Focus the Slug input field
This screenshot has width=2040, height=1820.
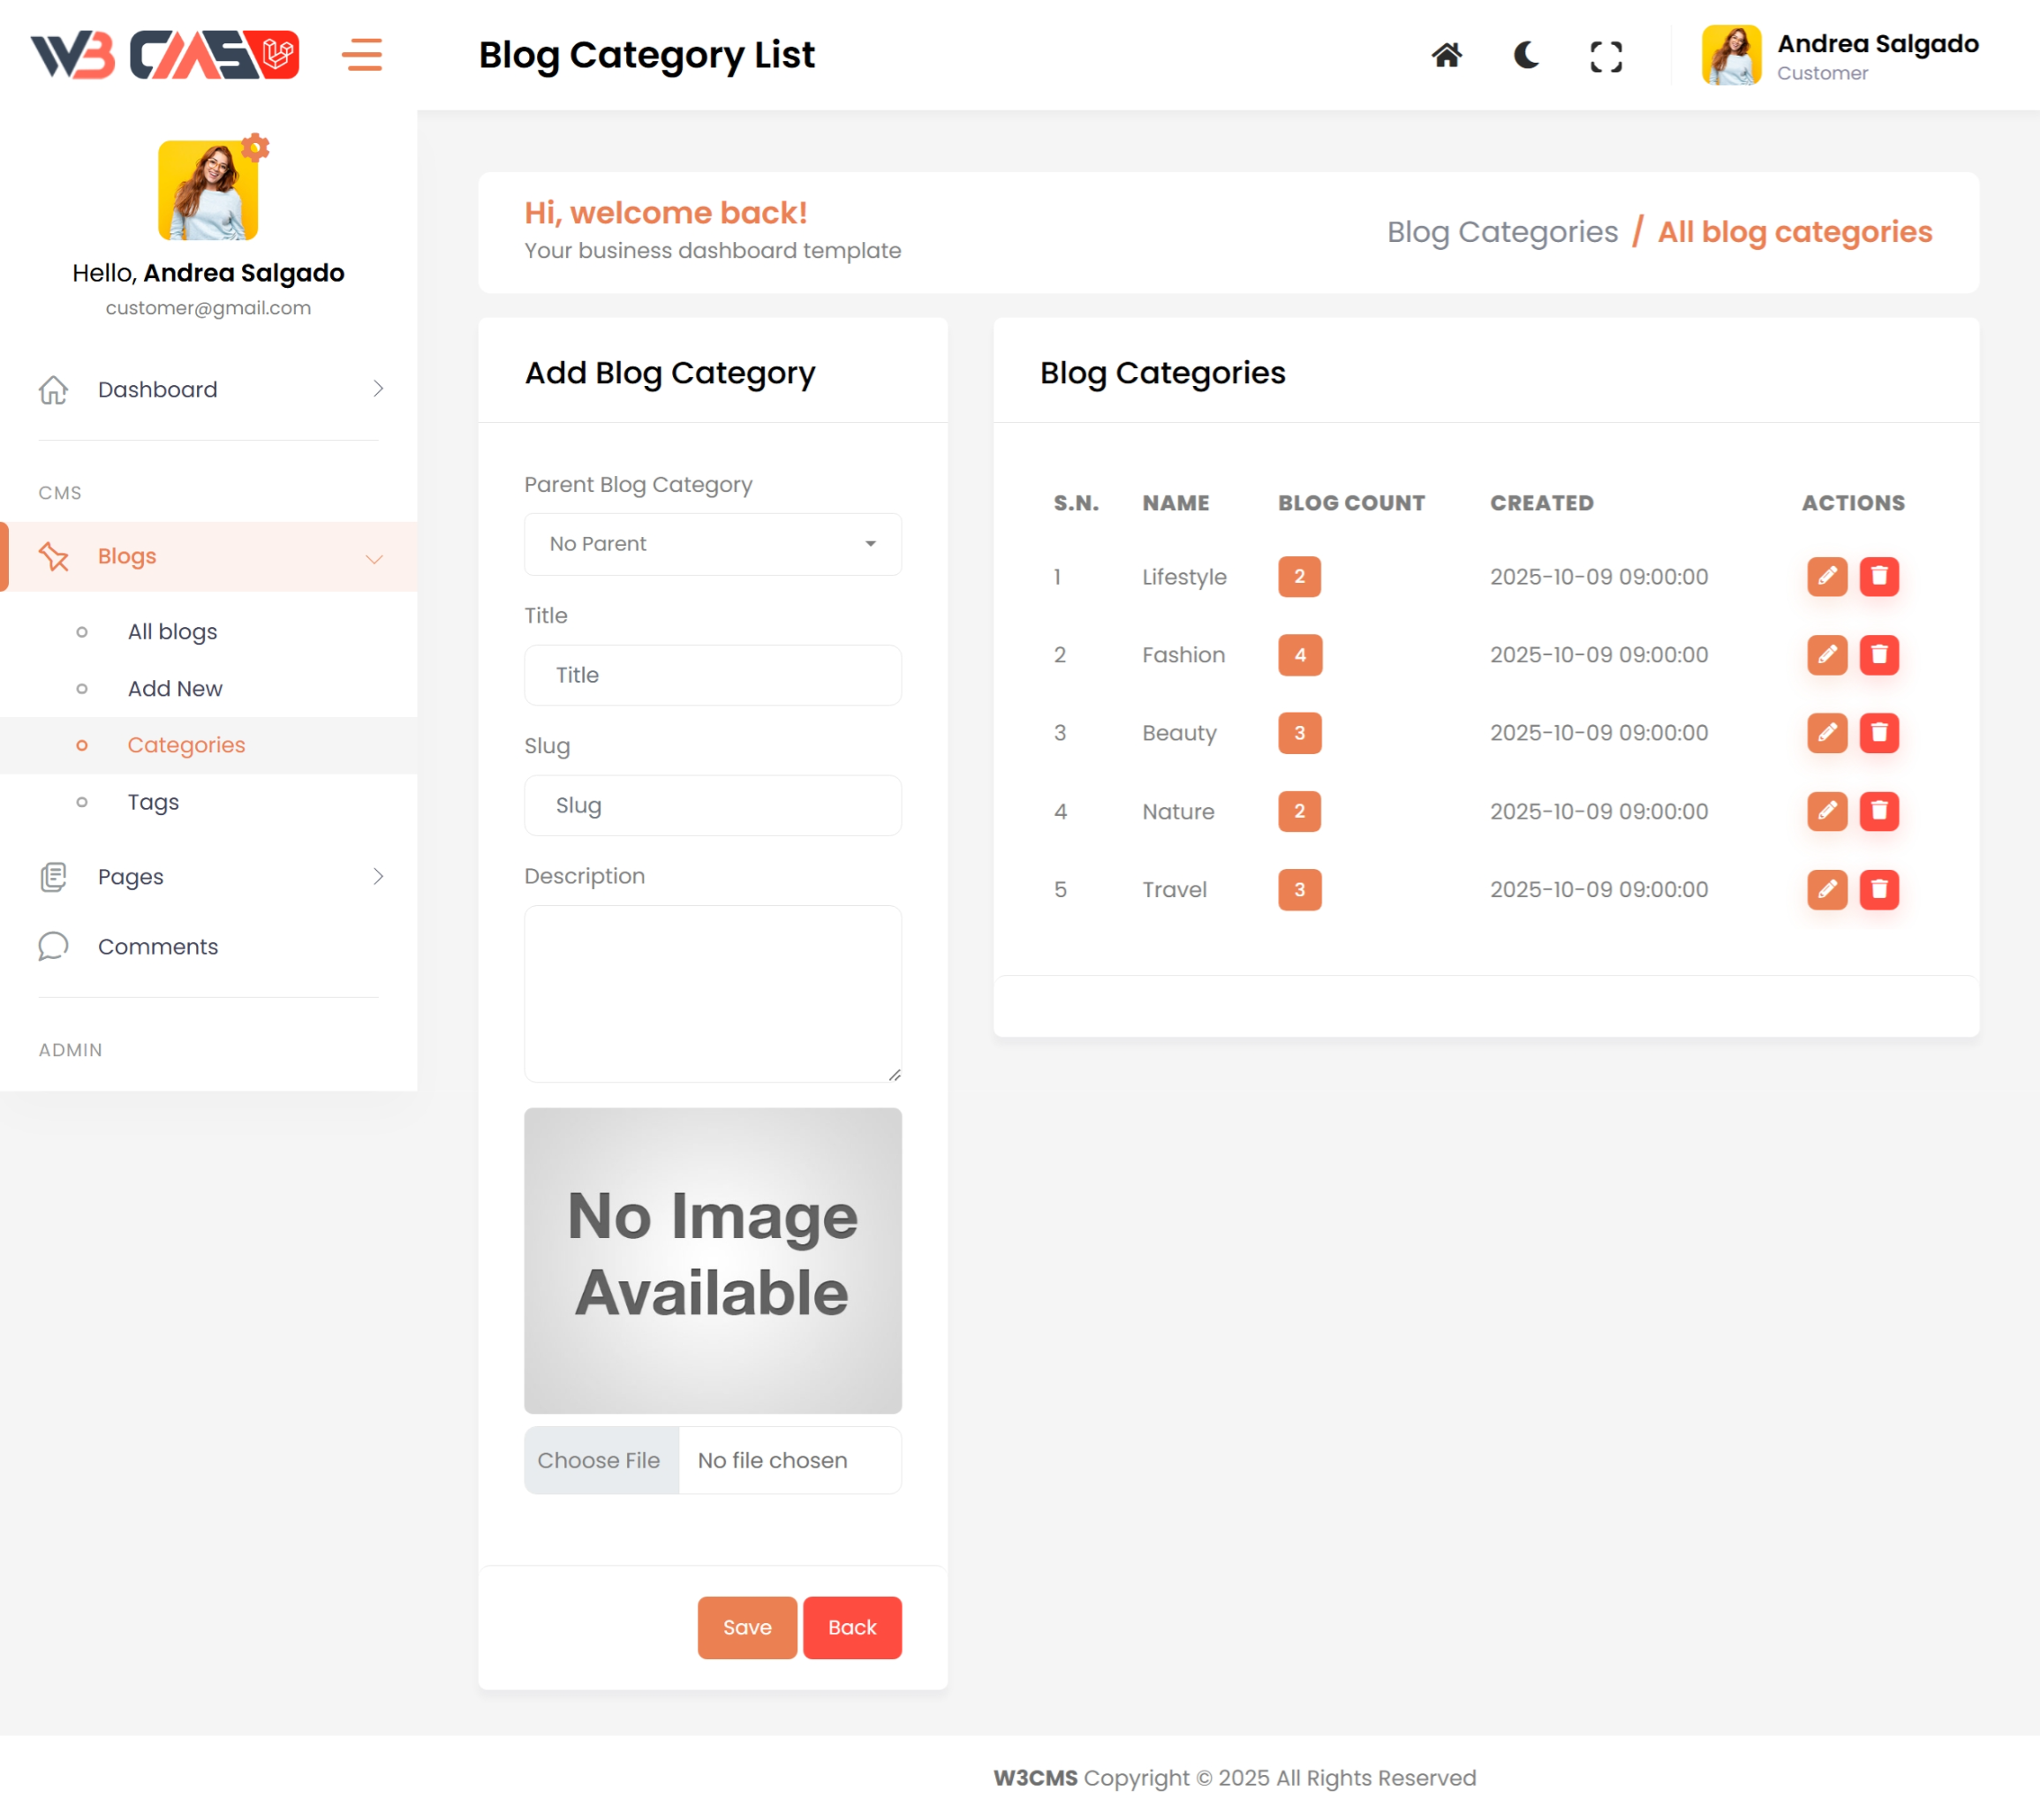pos(712,805)
